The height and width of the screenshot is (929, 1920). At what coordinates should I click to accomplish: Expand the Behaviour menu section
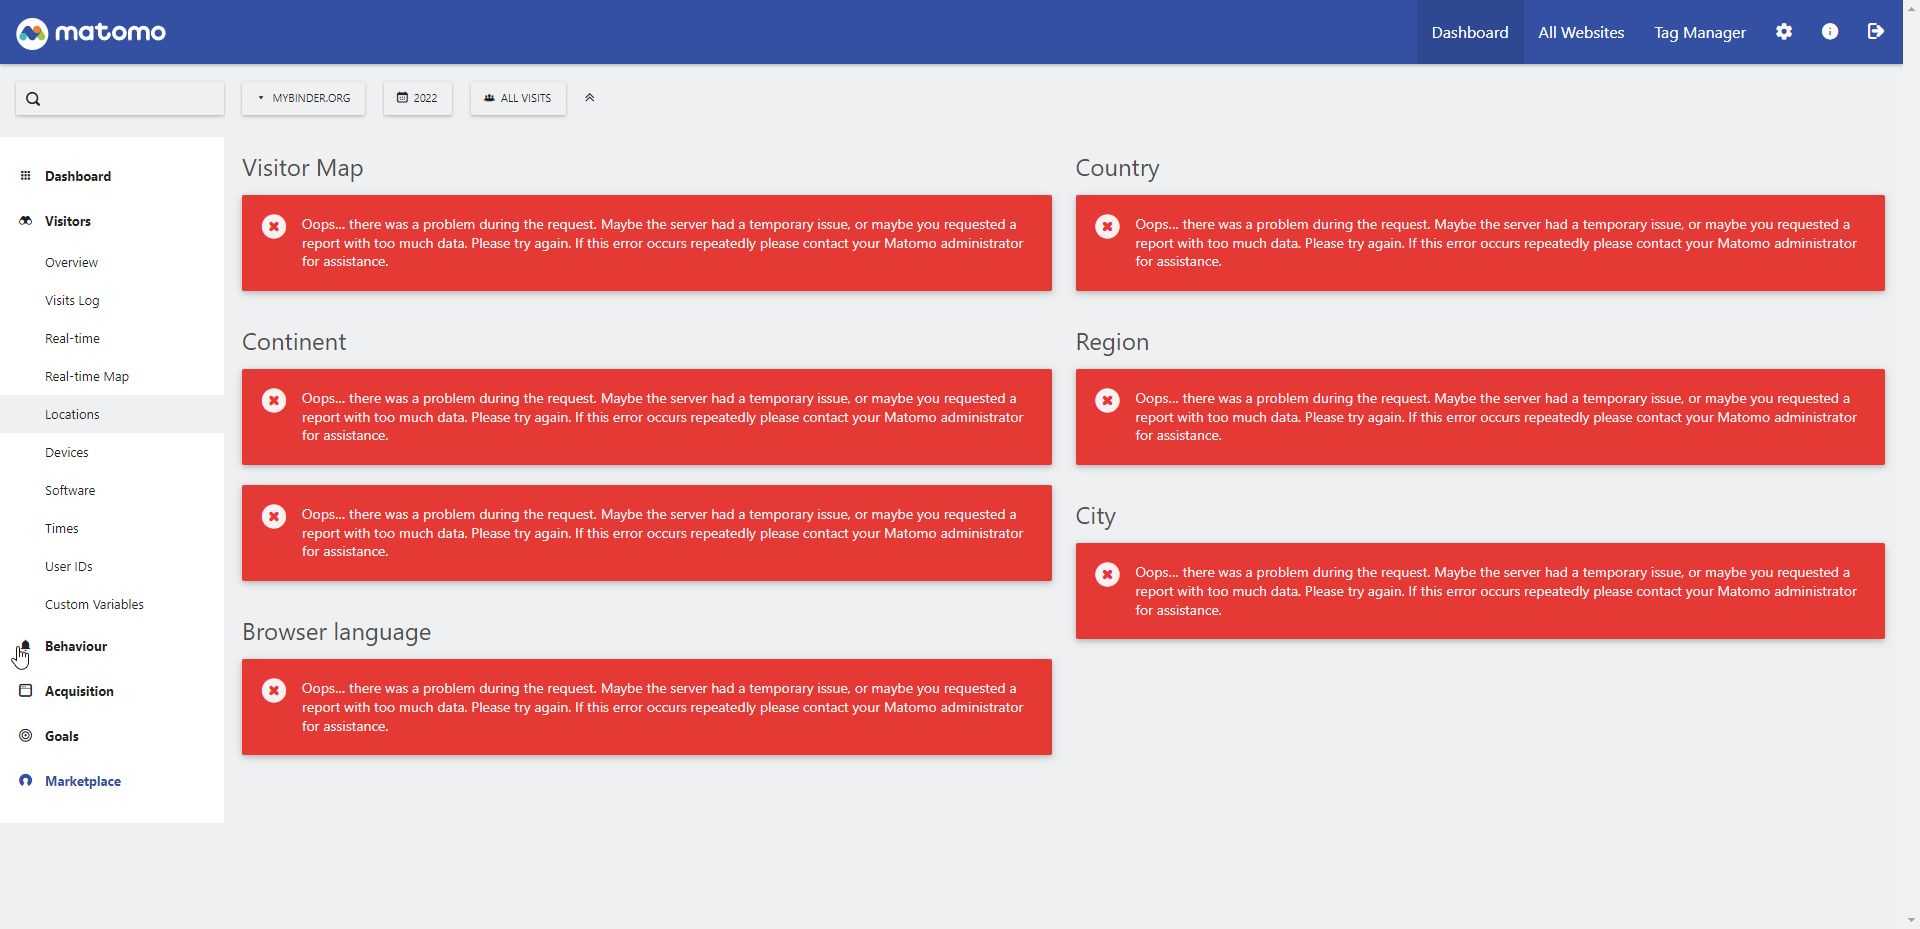[76, 647]
